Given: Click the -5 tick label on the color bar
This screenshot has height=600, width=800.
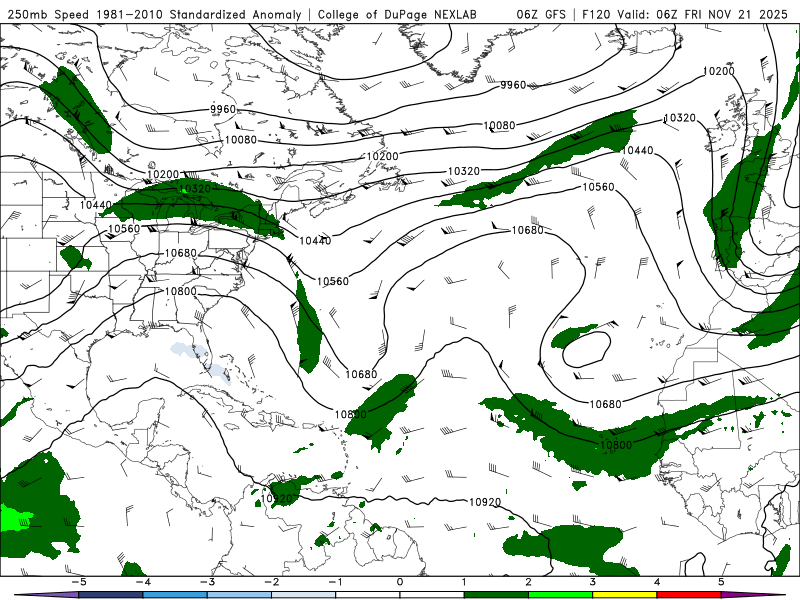Looking at the screenshot, I should click(x=79, y=582).
